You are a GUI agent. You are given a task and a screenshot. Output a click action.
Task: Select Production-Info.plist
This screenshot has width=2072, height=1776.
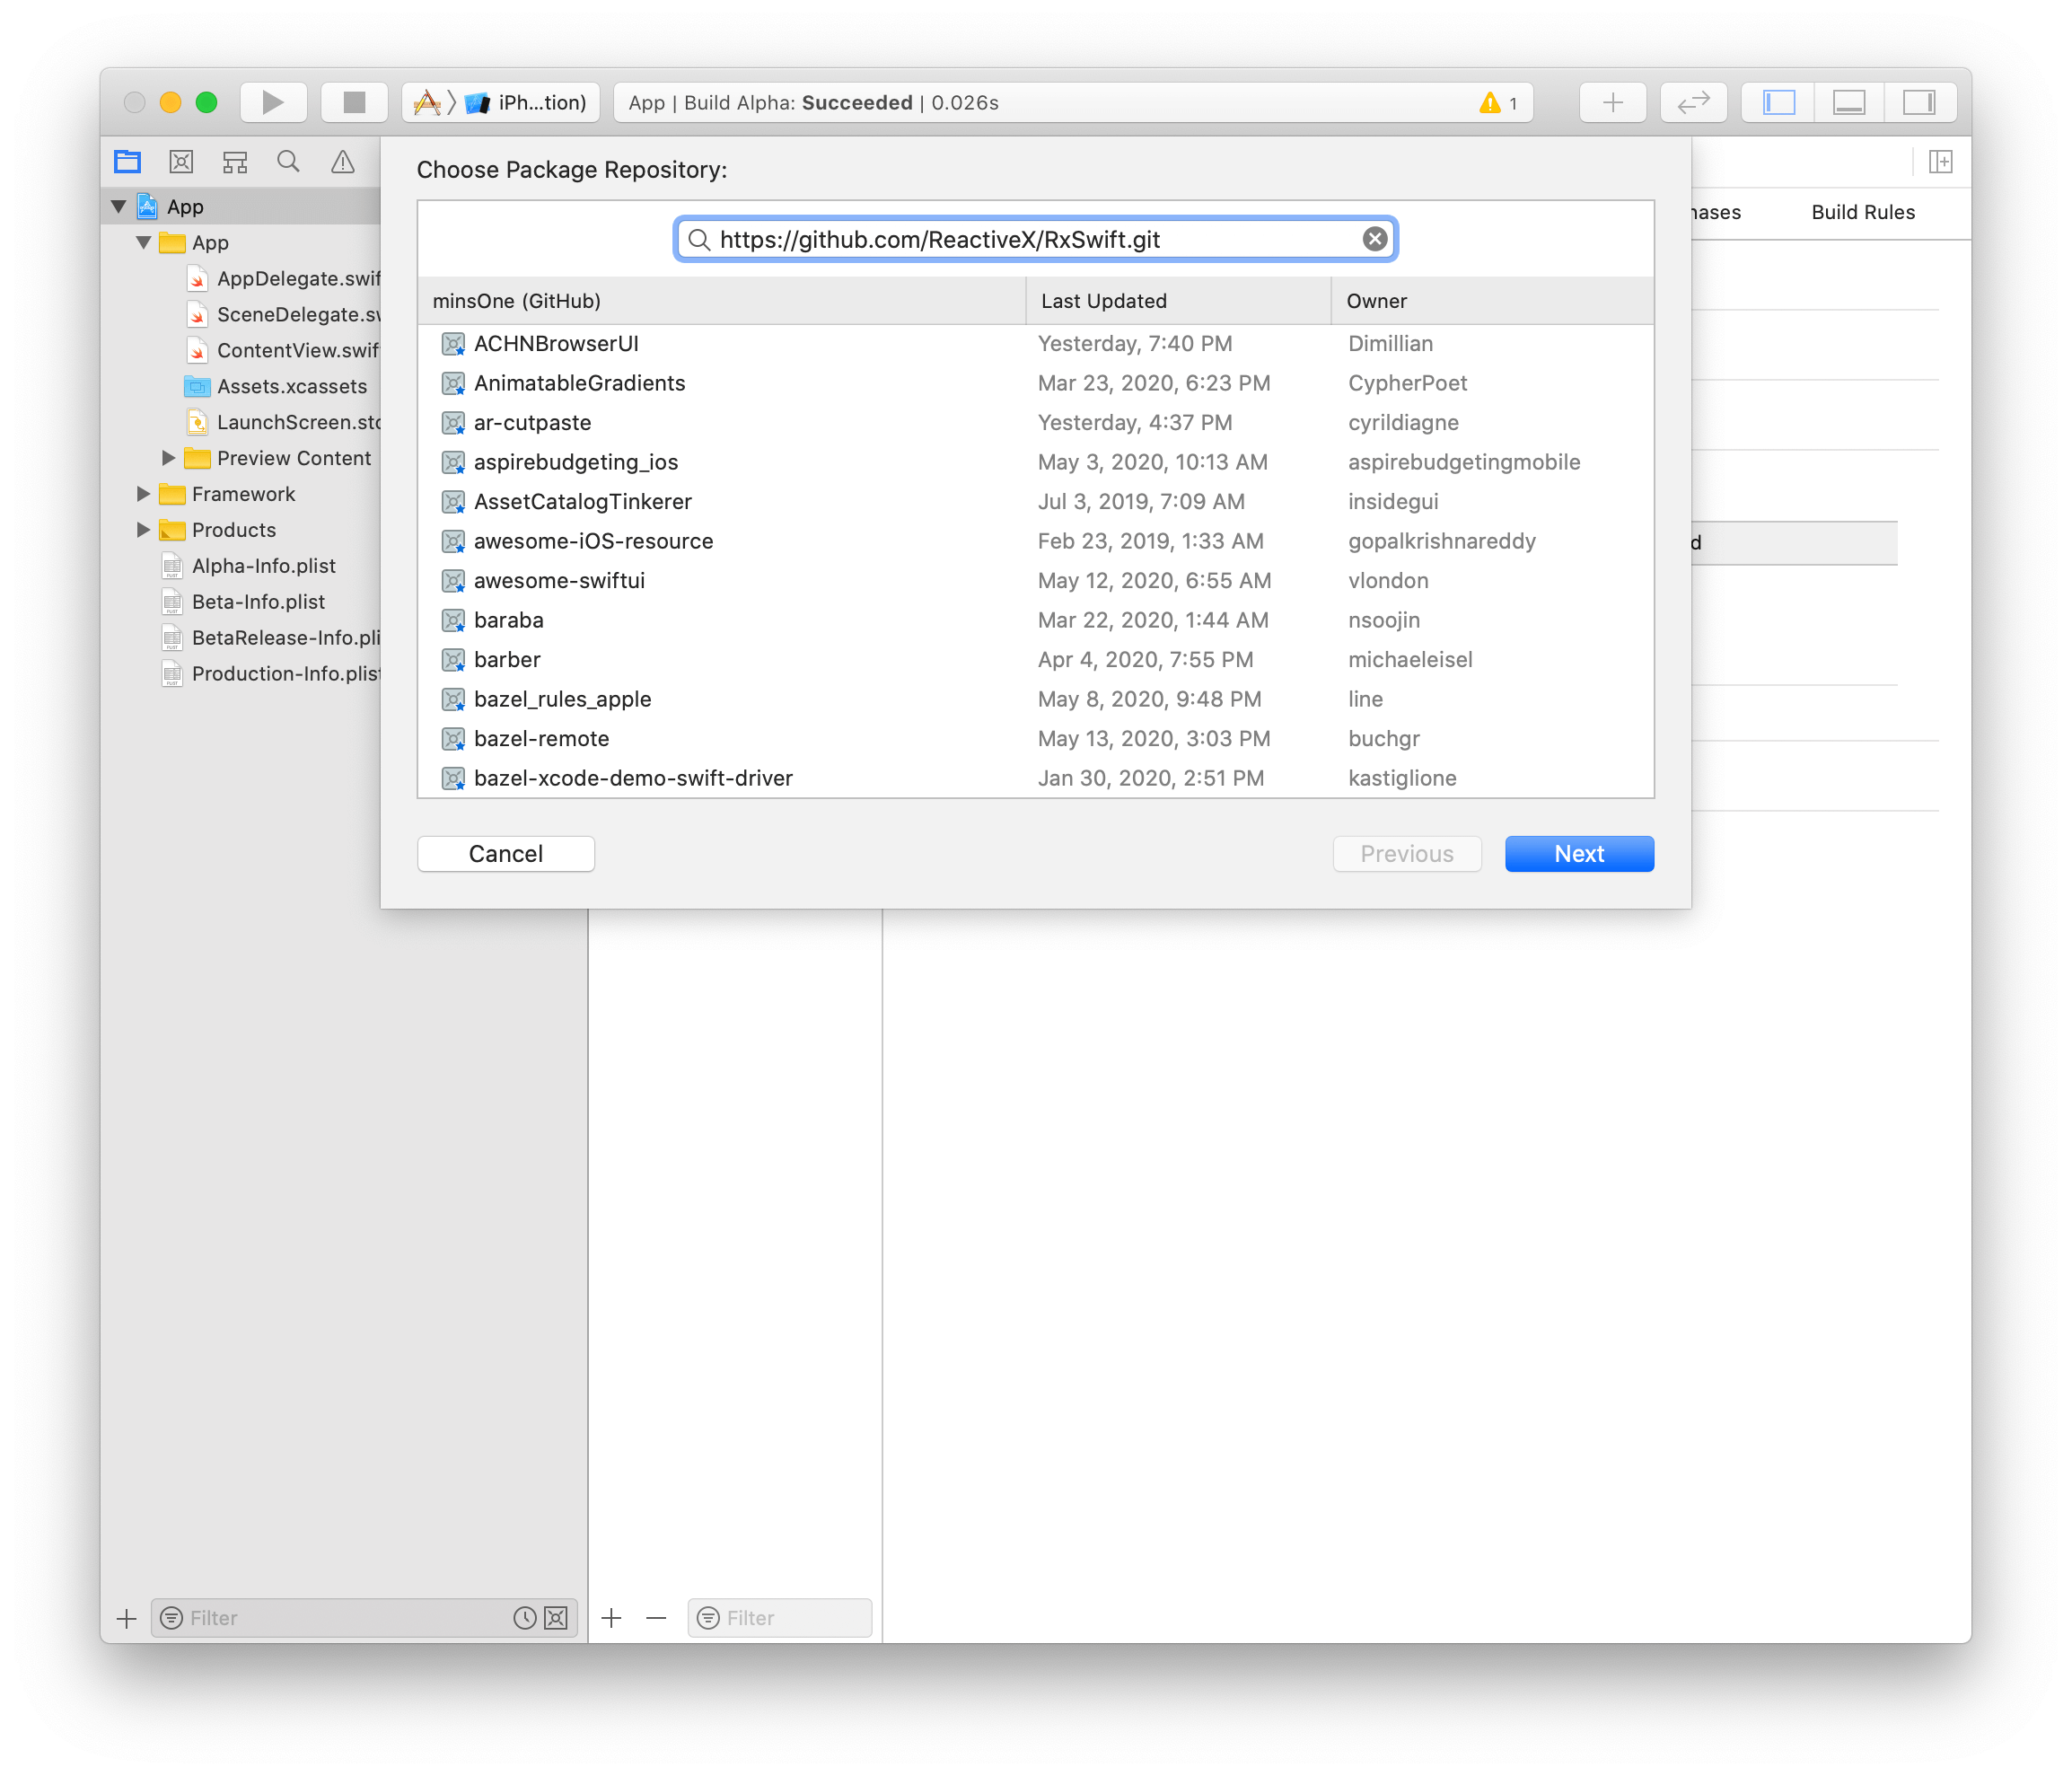click(270, 674)
